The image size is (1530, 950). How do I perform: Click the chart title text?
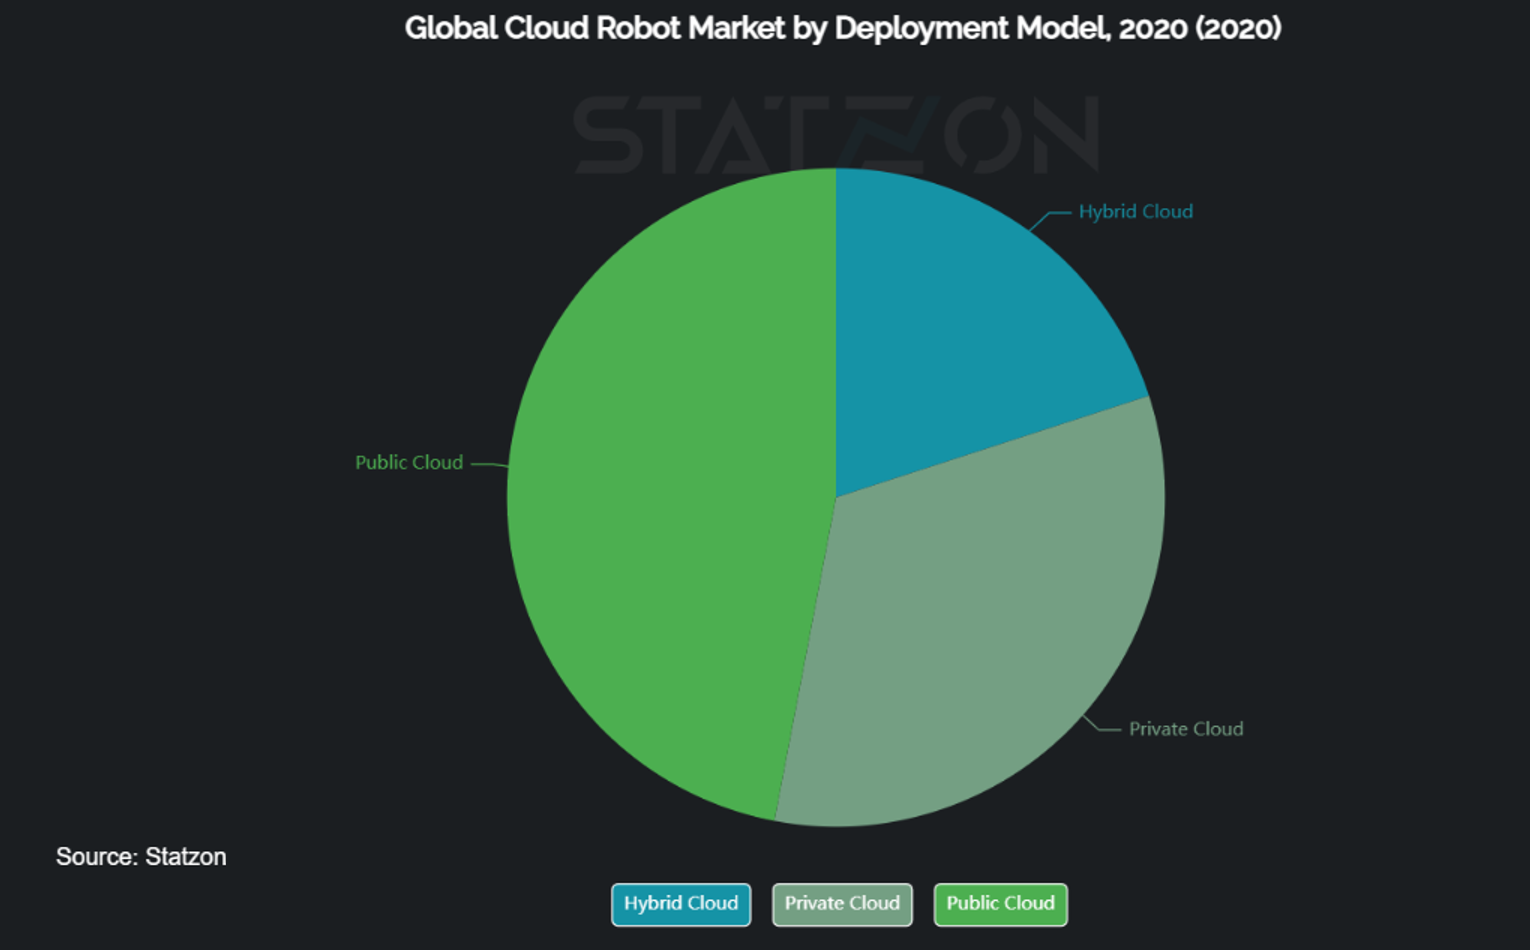tap(842, 28)
